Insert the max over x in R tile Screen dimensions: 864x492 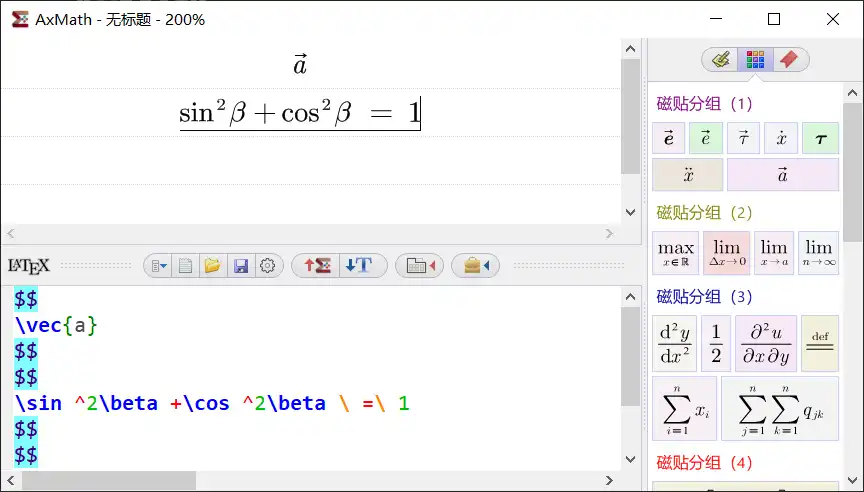[675, 253]
